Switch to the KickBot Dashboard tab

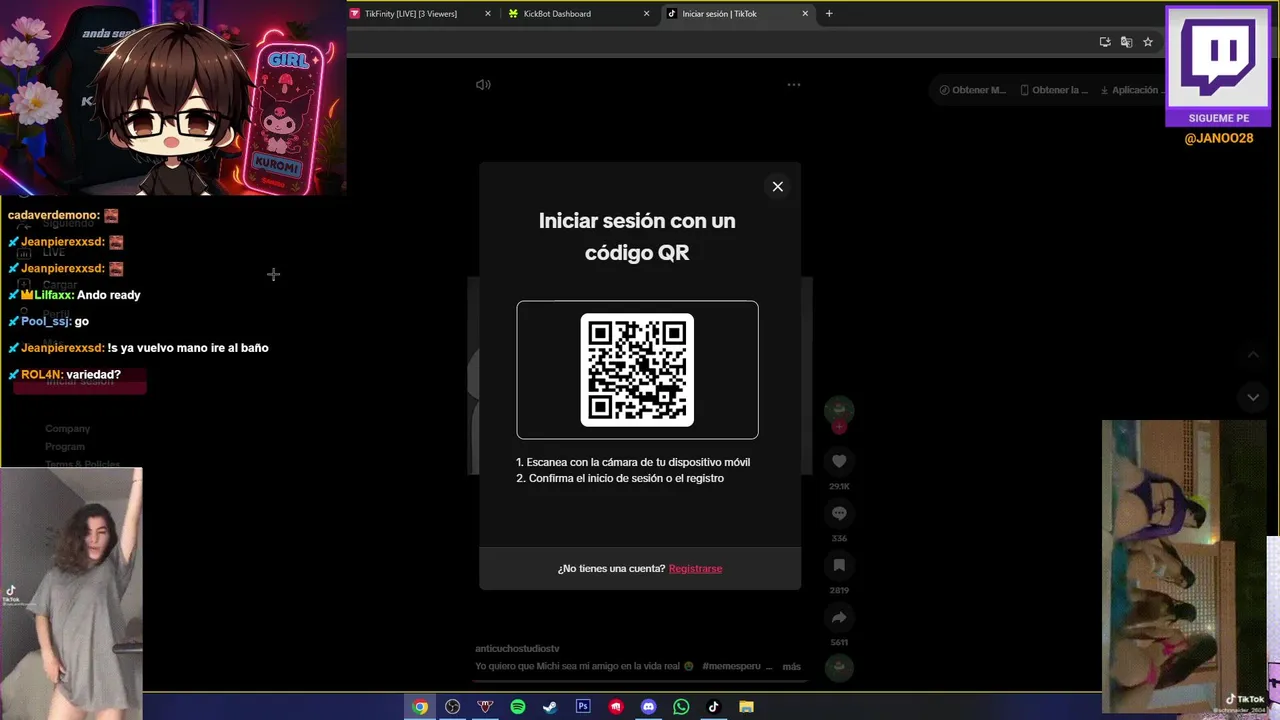[x=557, y=14]
